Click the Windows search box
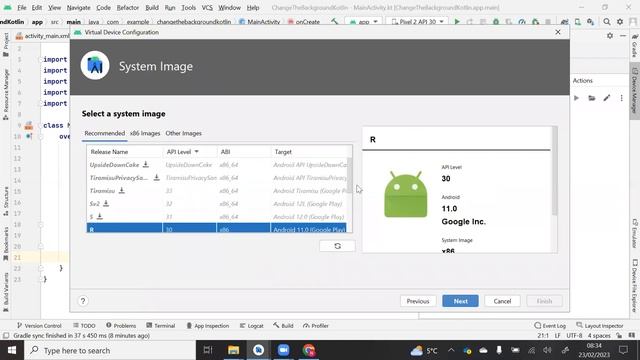 pos(110,350)
